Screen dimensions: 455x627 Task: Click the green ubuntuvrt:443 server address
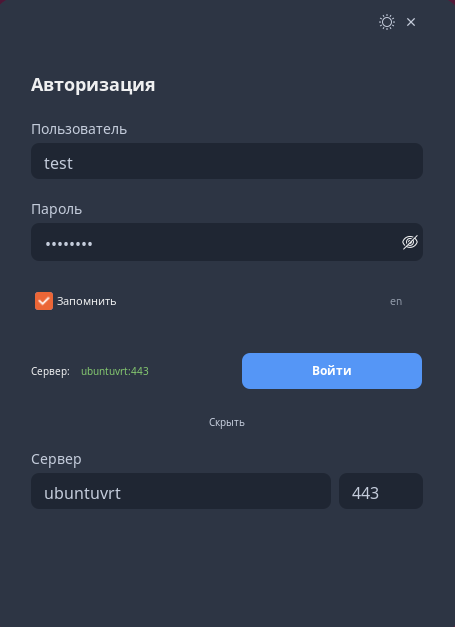tap(115, 371)
